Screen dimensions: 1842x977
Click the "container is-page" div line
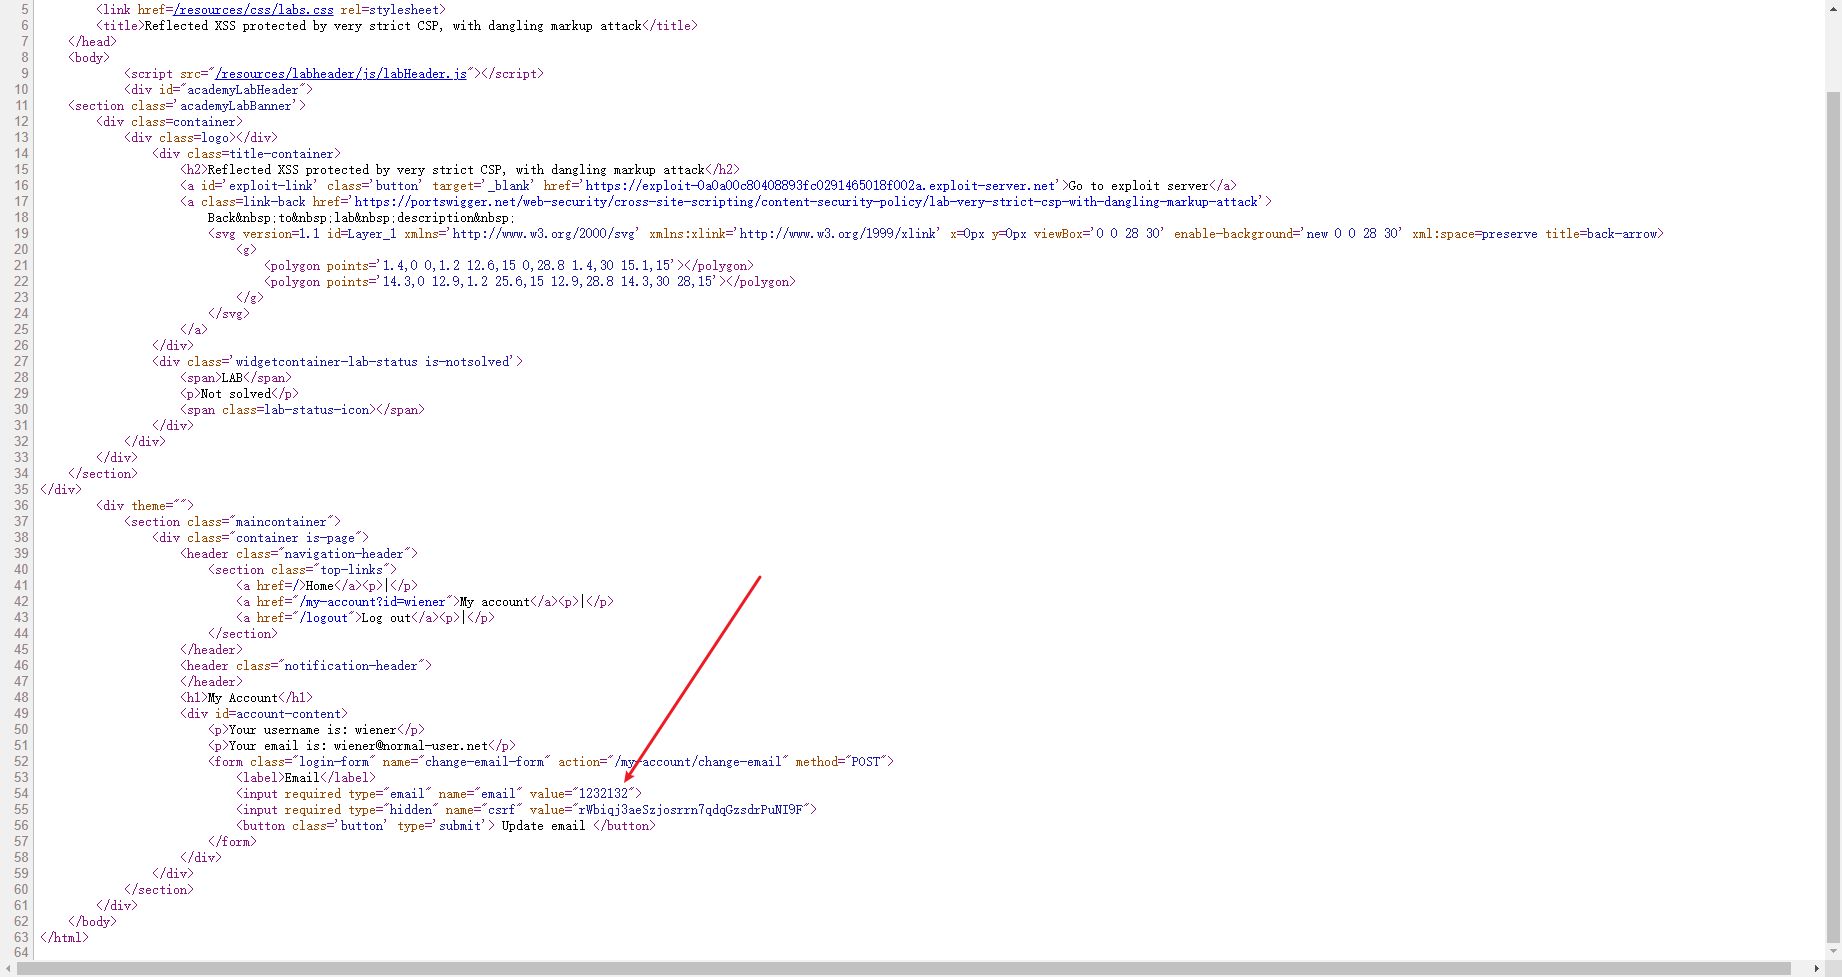point(260,538)
